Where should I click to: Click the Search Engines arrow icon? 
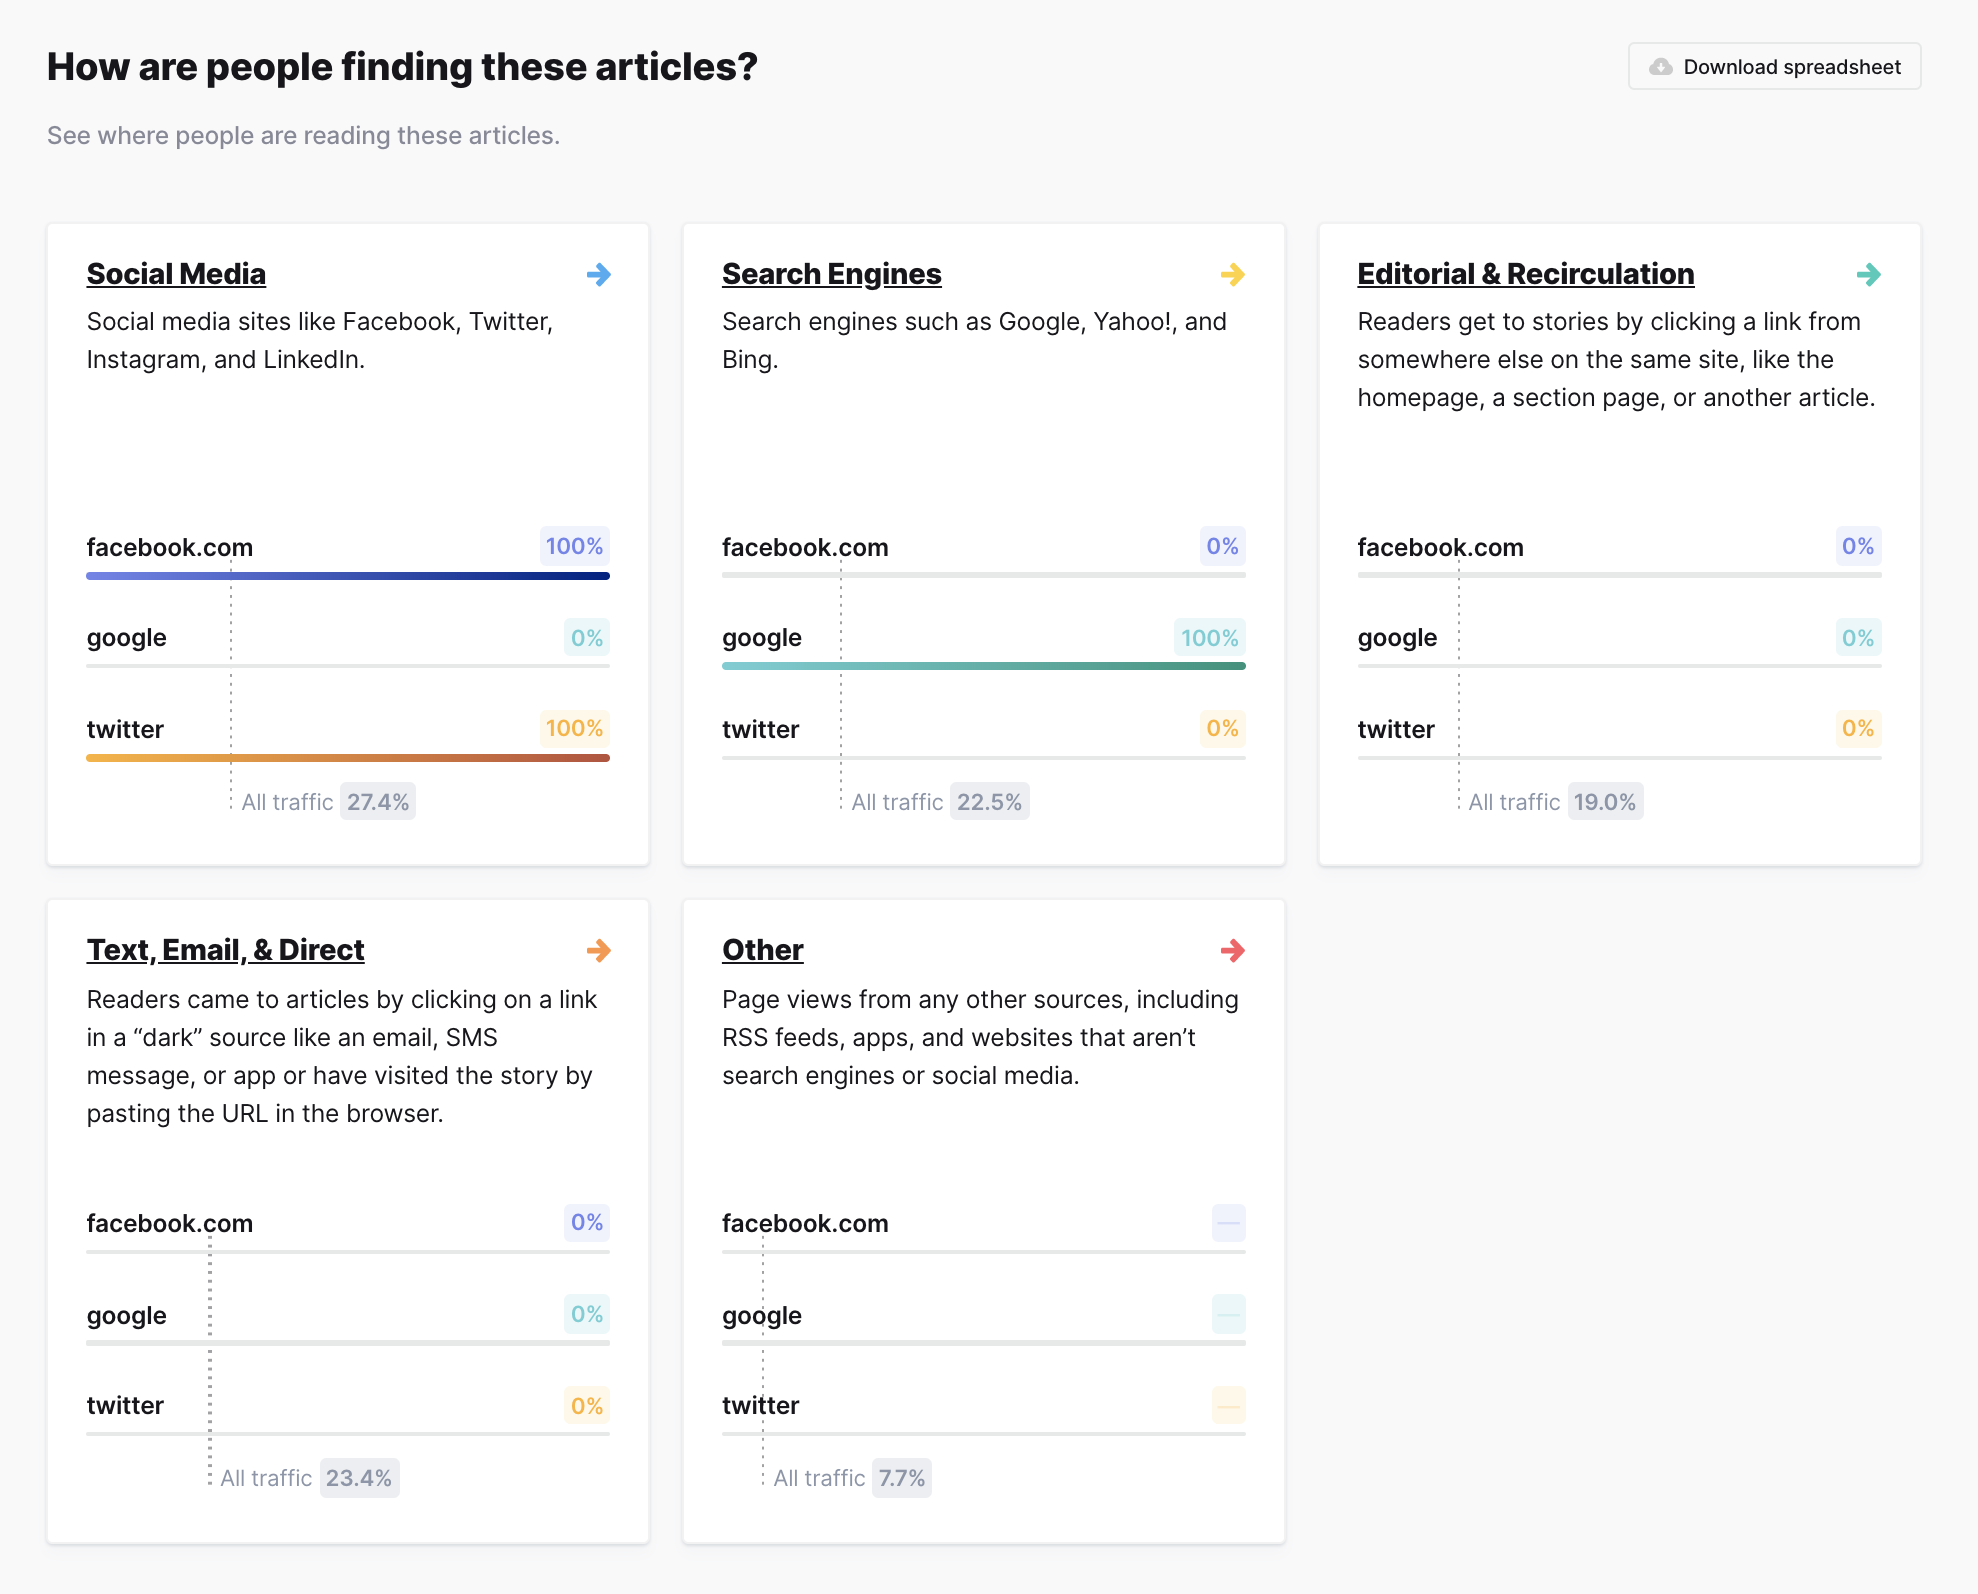[x=1233, y=273]
